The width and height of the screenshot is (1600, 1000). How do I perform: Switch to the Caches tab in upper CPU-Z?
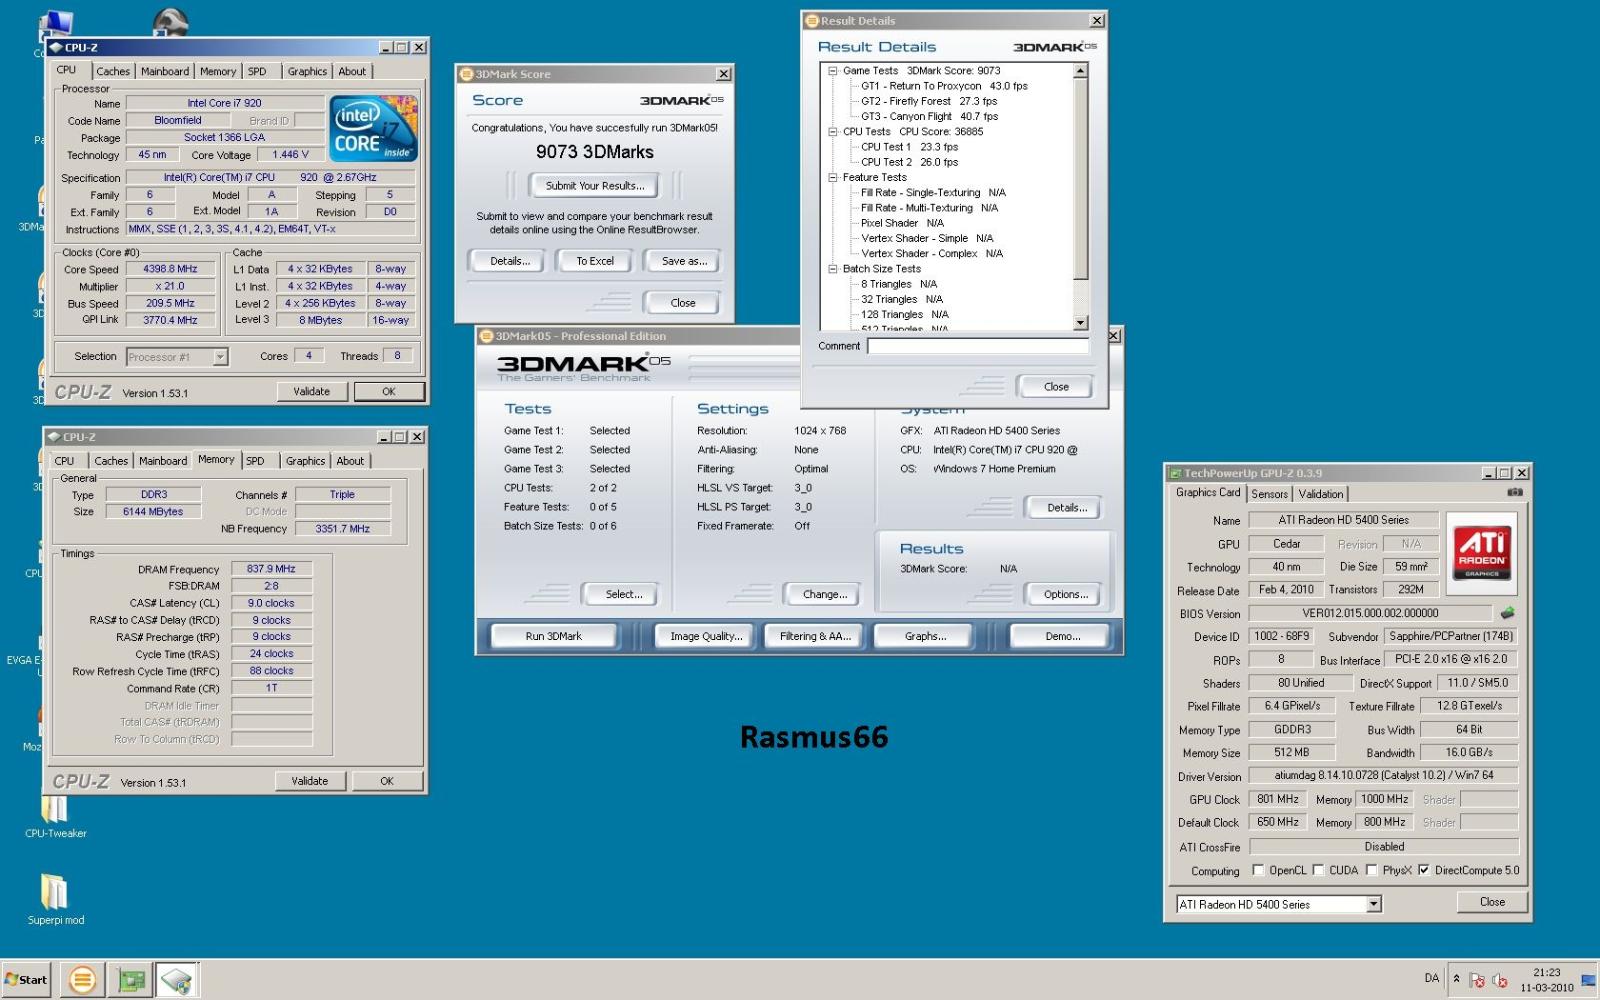coord(113,72)
